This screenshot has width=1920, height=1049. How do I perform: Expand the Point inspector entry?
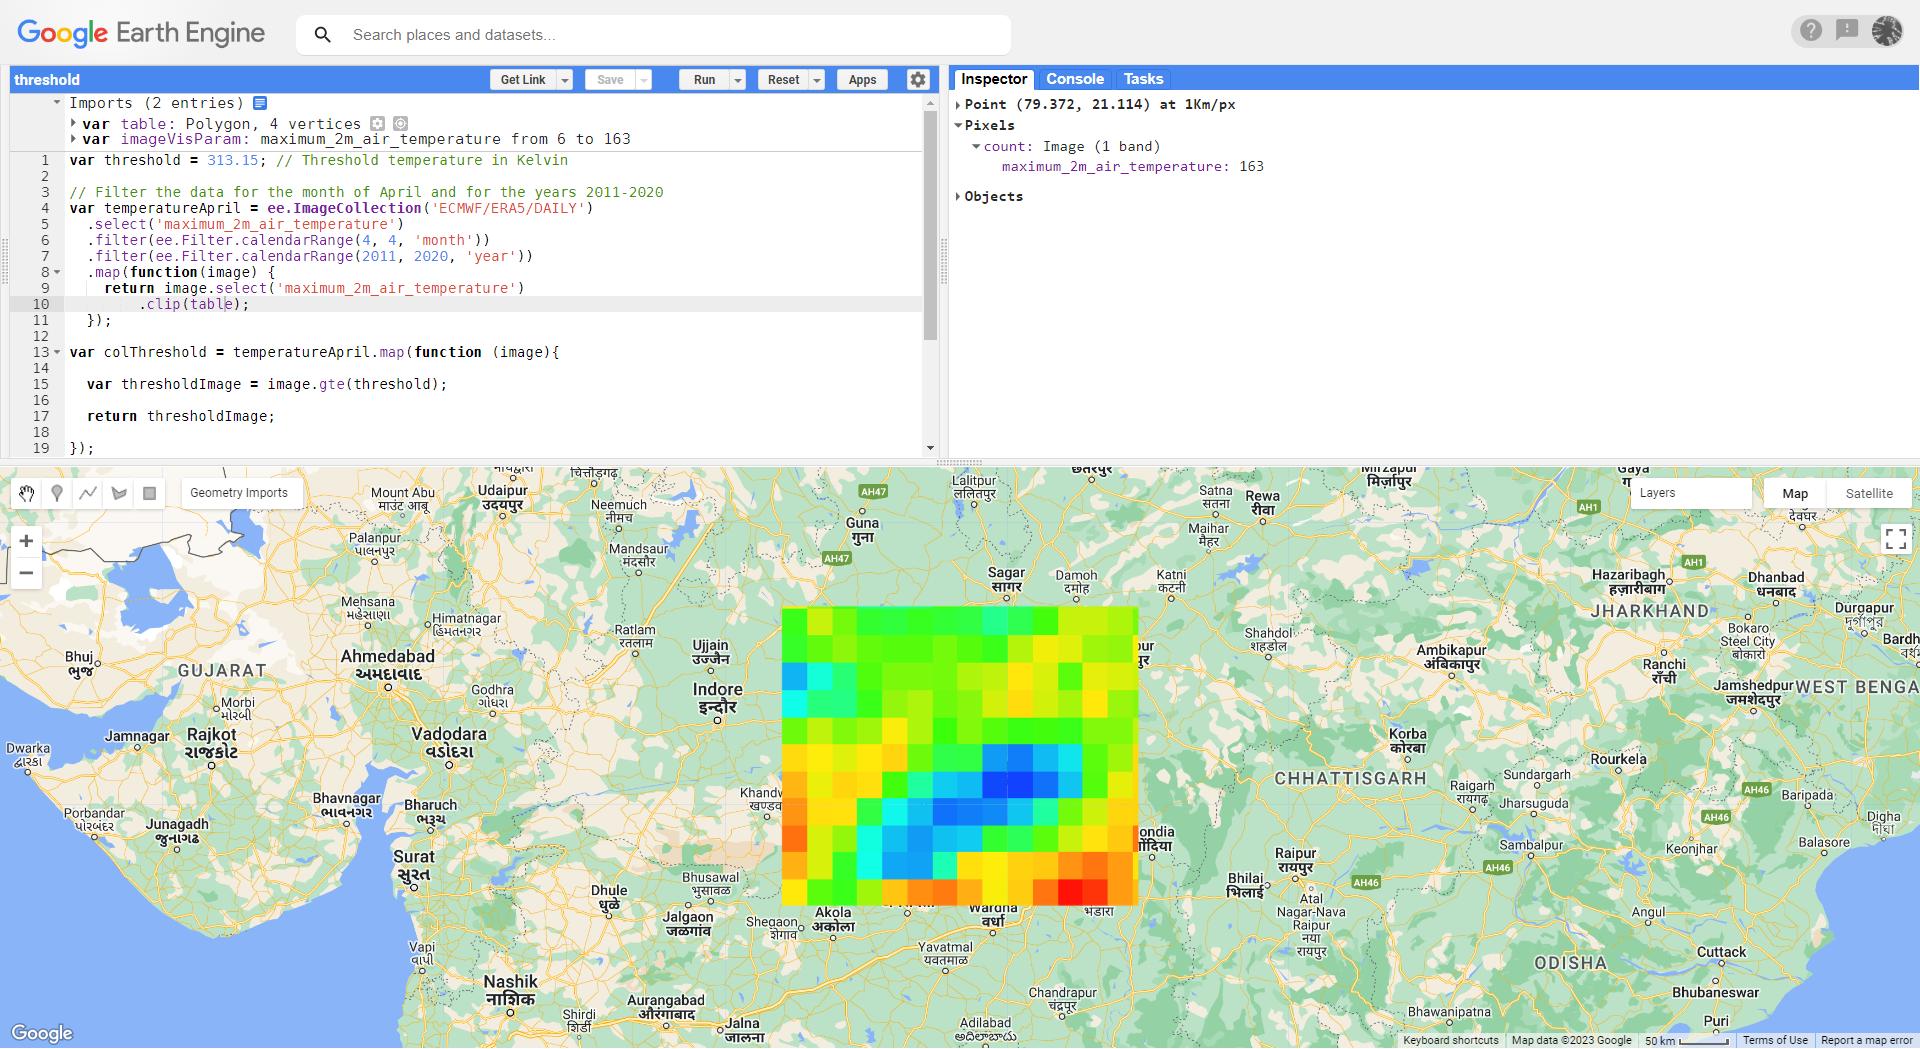[x=958, y=104]
